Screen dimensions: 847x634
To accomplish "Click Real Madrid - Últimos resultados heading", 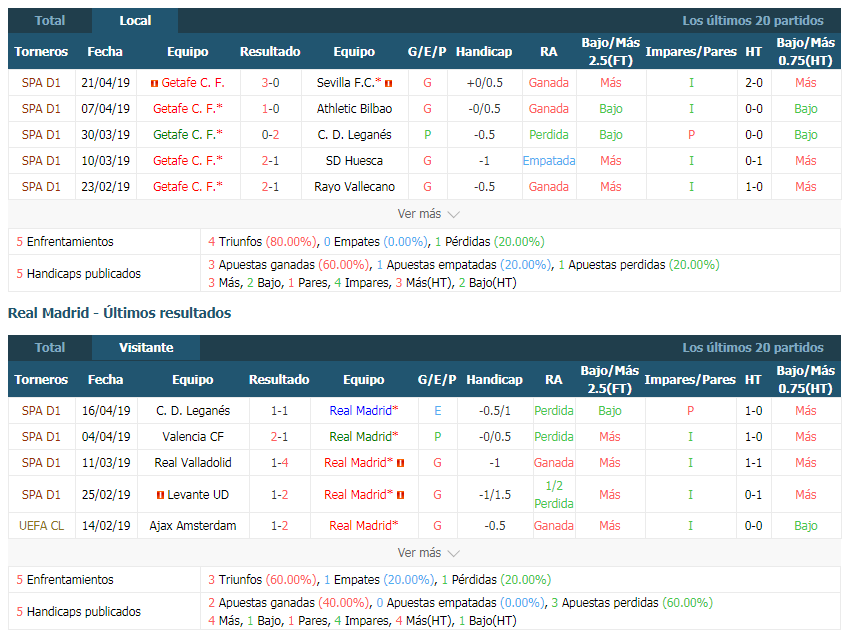I will tap(119, 313).
